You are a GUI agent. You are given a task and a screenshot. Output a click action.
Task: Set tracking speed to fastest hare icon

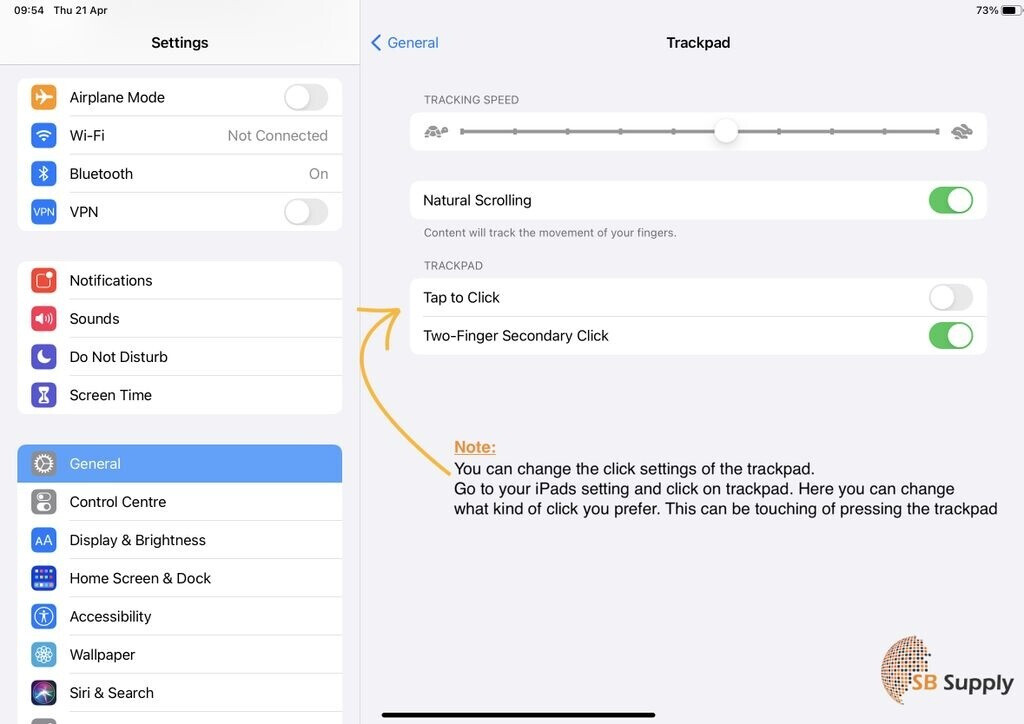pyautogui.click(x=962, y=131)
